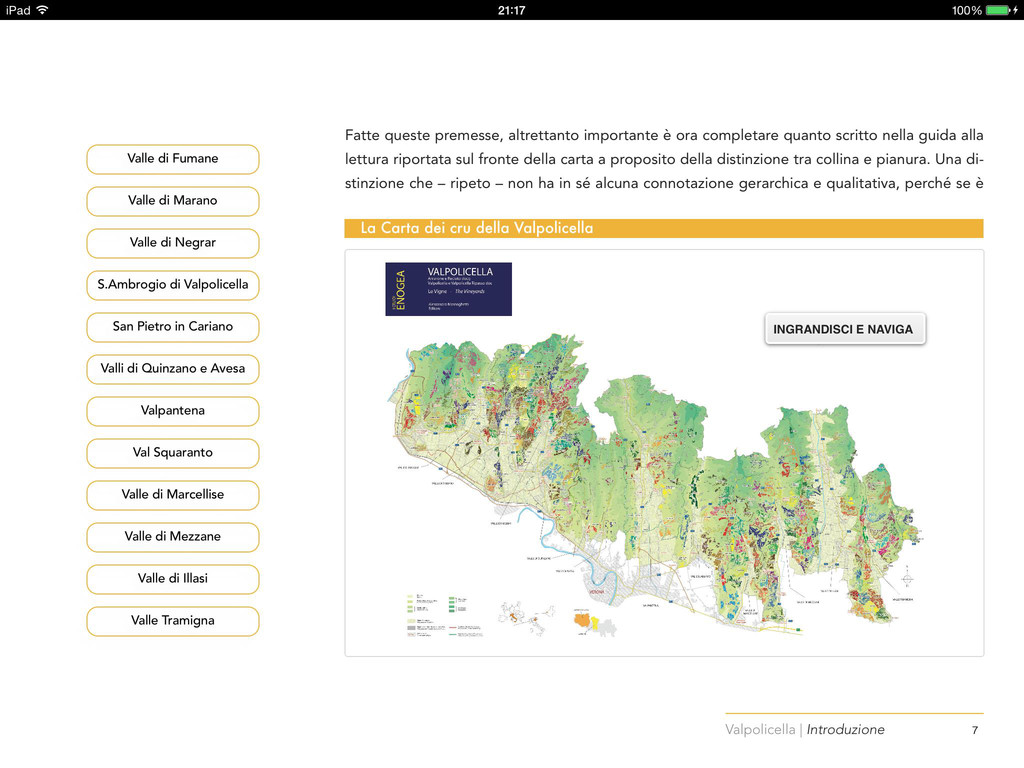Choose Valli di Quinzano e Avesa
The image size is (1024, 768).
coord(172,369)
